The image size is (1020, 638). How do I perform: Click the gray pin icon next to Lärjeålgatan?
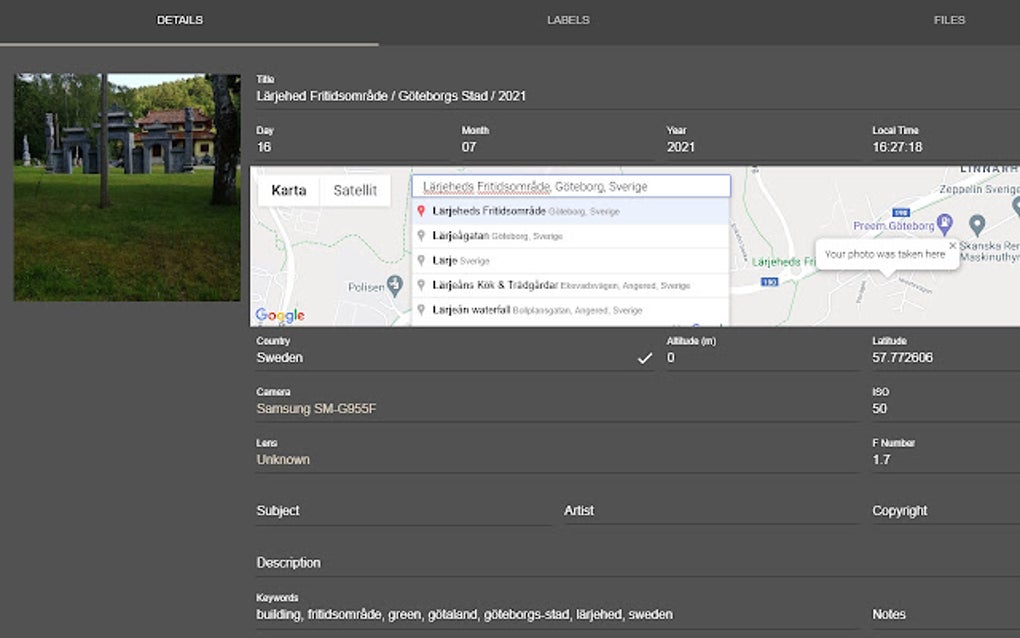(421, 236)
